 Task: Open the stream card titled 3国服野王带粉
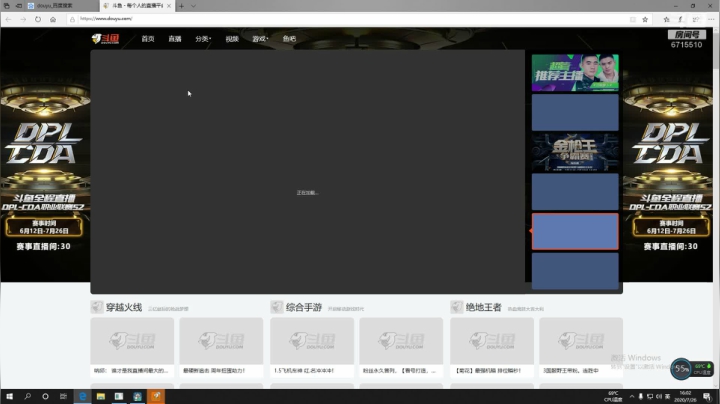pos(581,348)
